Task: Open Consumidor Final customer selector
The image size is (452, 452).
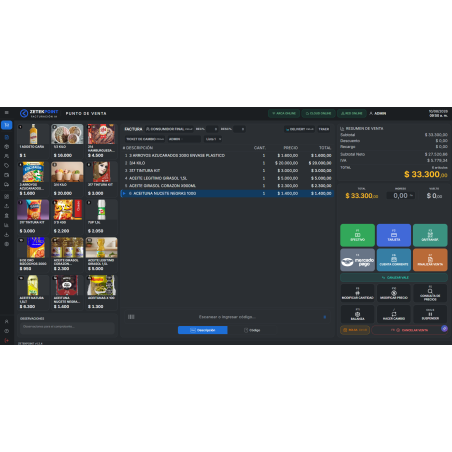Action: pos(169,129)
